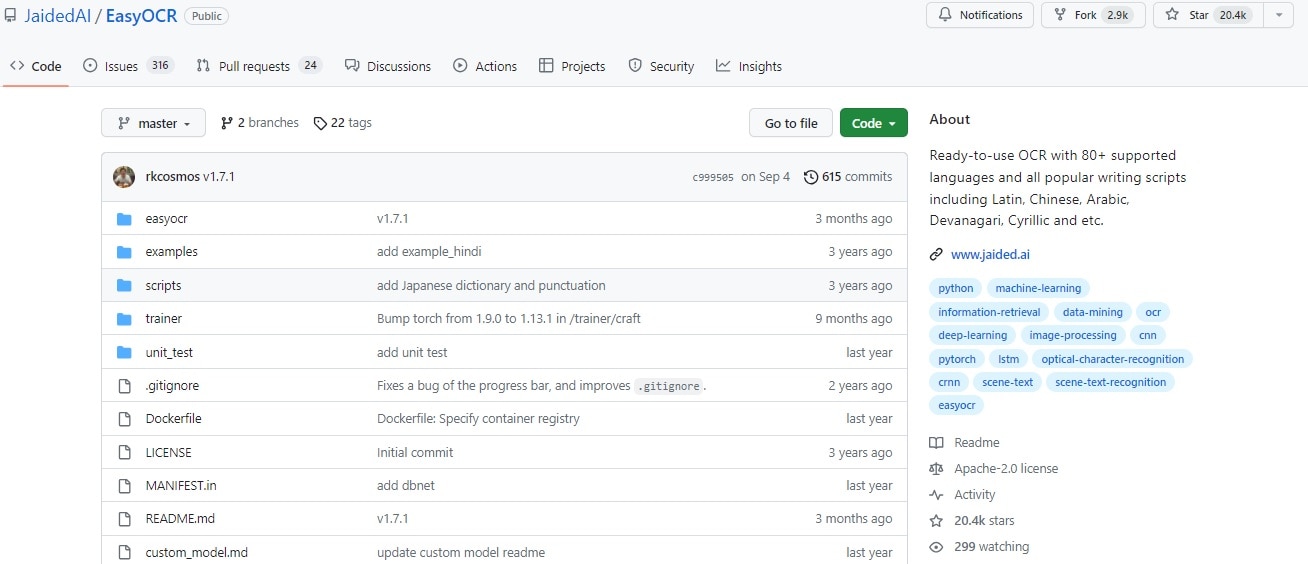Click the scales icon beside Apache-2.0 license
The height and width of the screenshot is (564, 1308).
tap(936, 469)
